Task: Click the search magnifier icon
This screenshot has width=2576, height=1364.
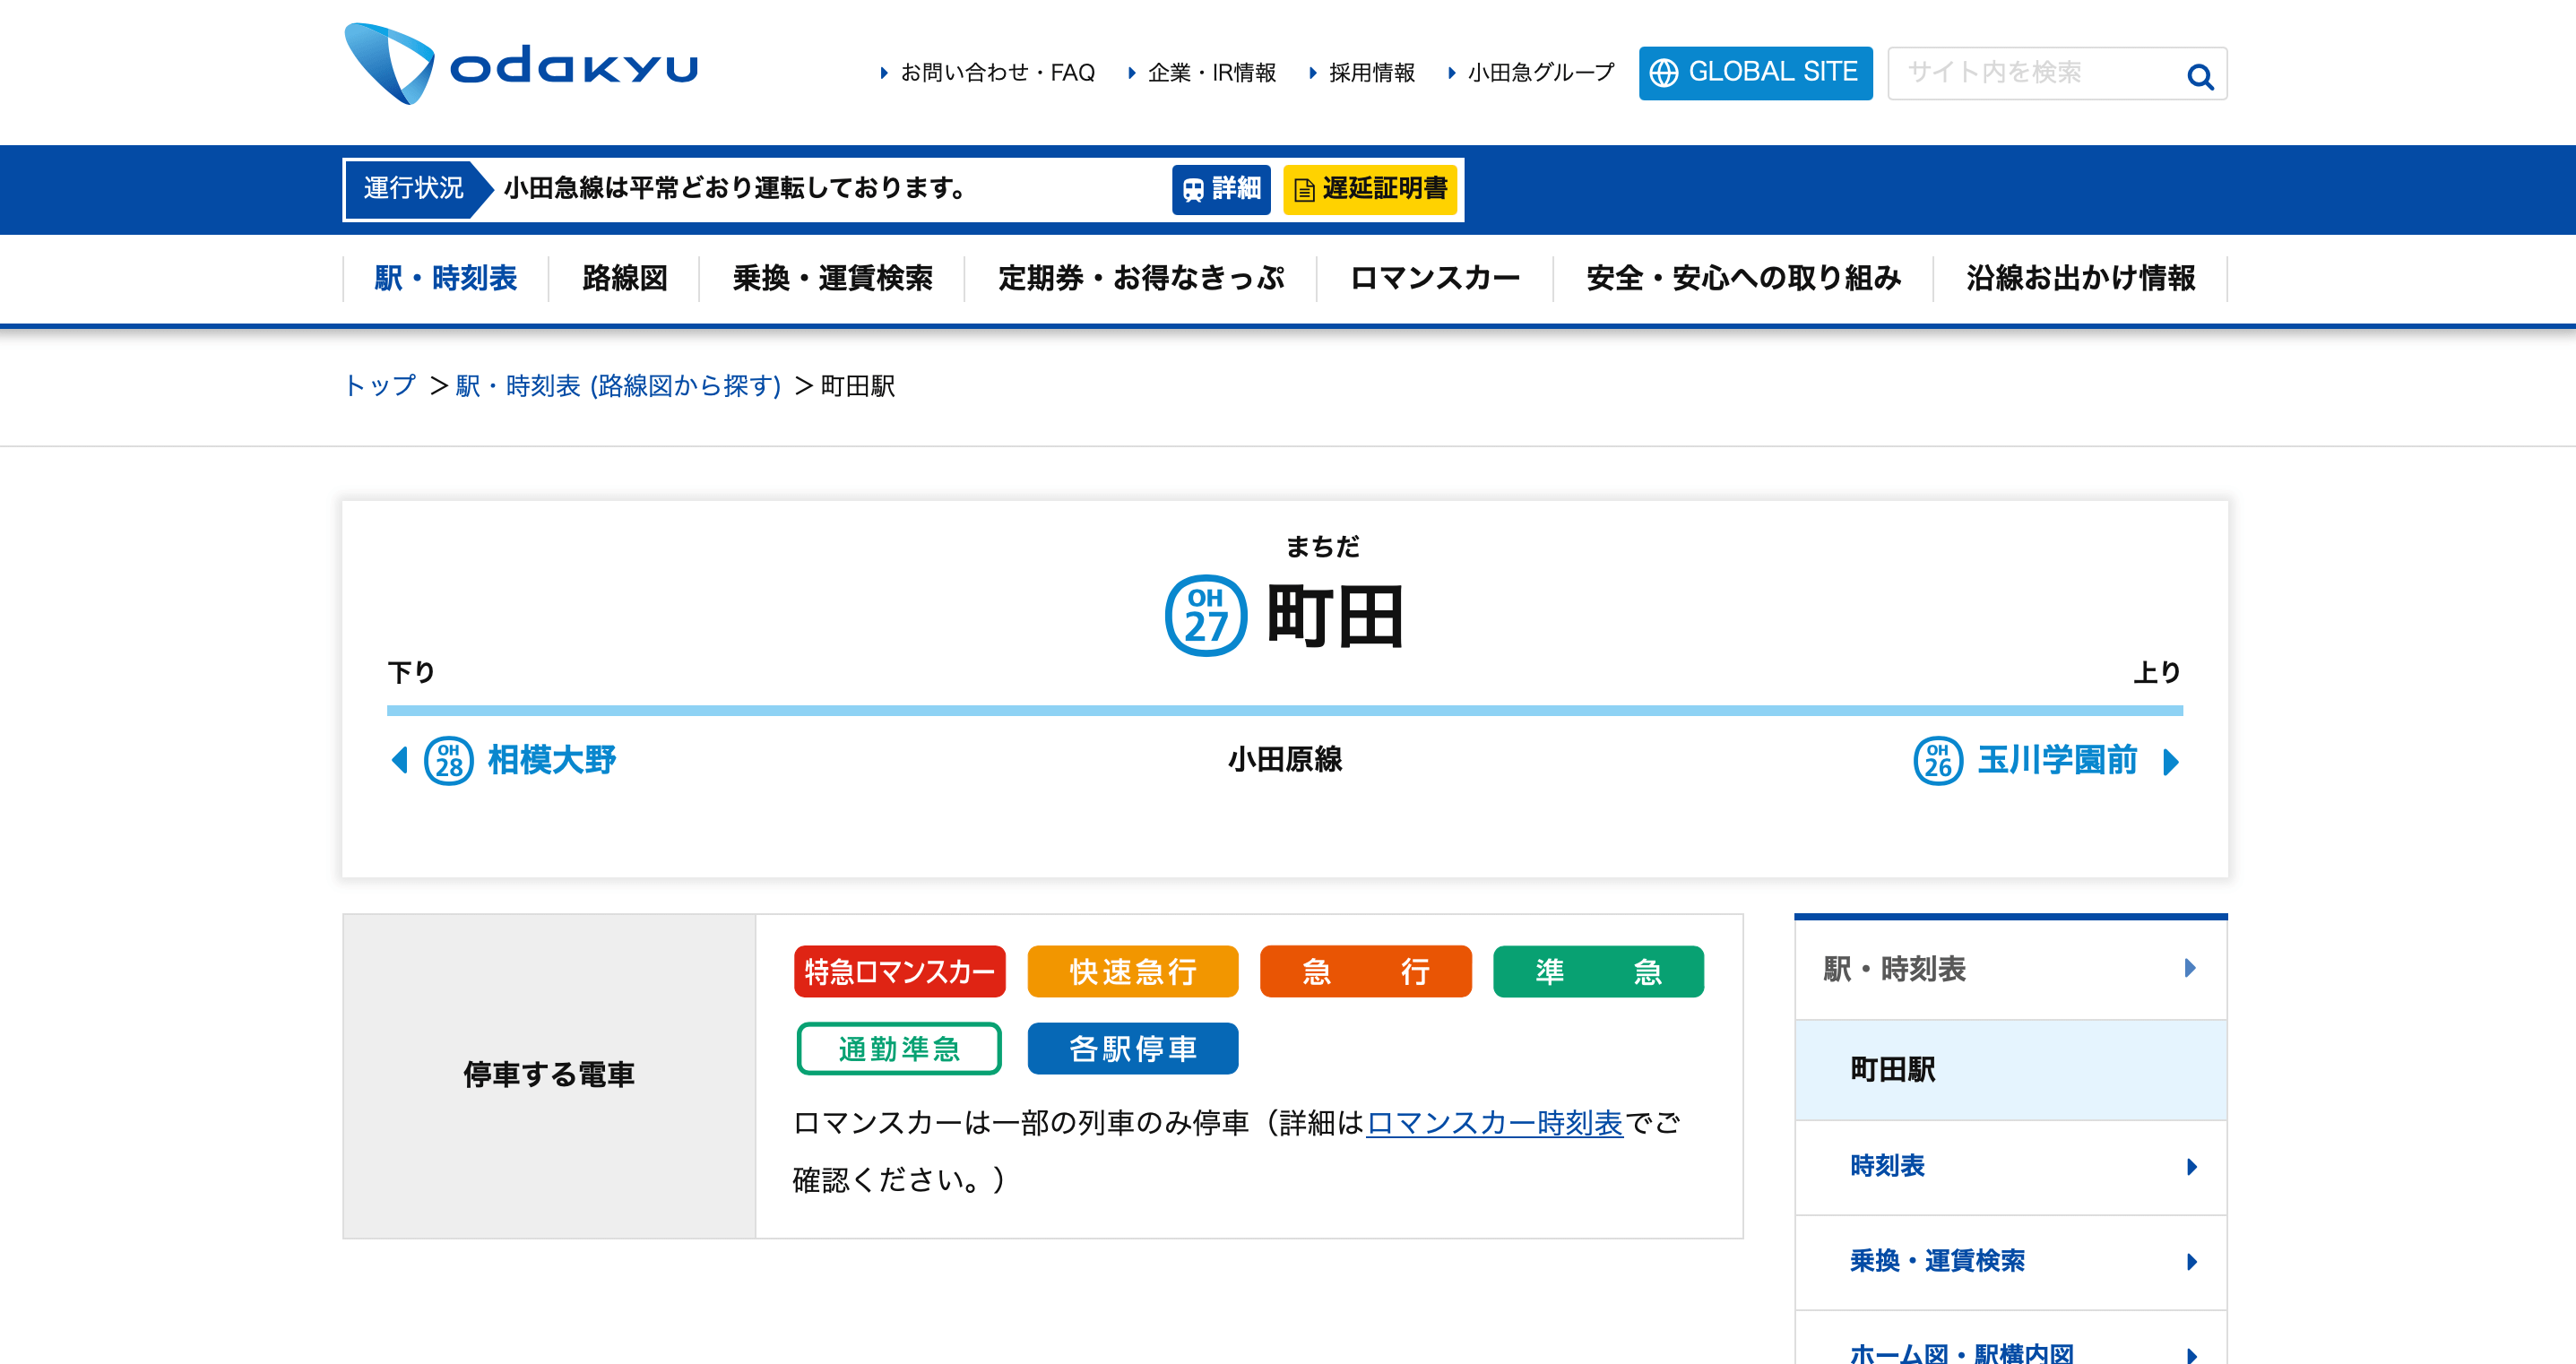Action: point(2199,76)
